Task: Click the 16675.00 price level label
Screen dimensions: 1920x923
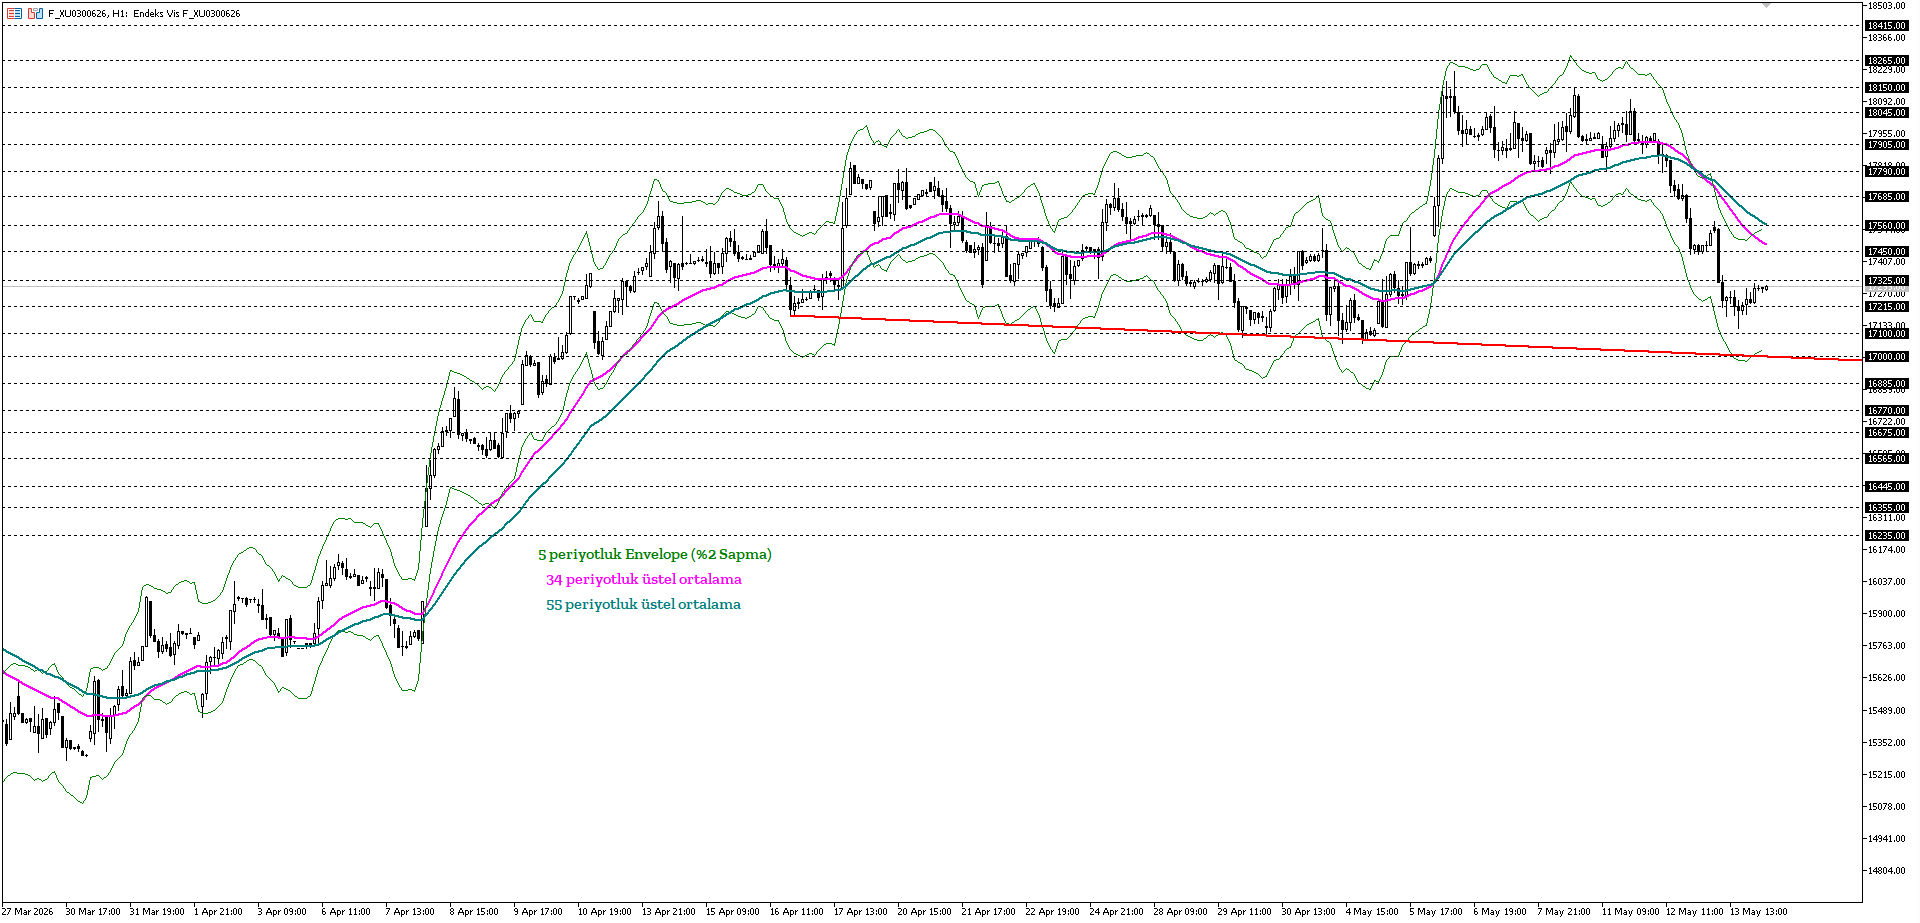Action: click(1886, 433)
